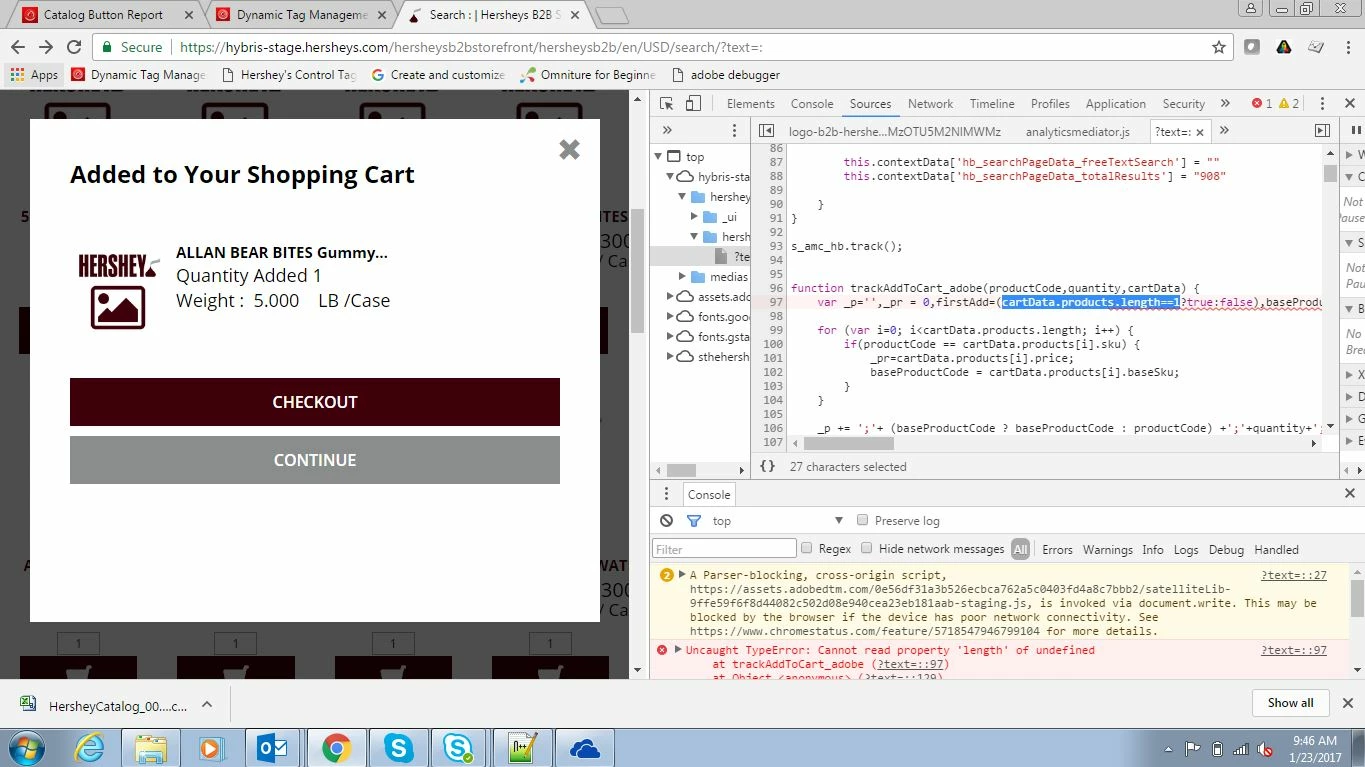Screen dimensions: 1365x767
Task: Filter console by Logs
Action: [1186, 549]
